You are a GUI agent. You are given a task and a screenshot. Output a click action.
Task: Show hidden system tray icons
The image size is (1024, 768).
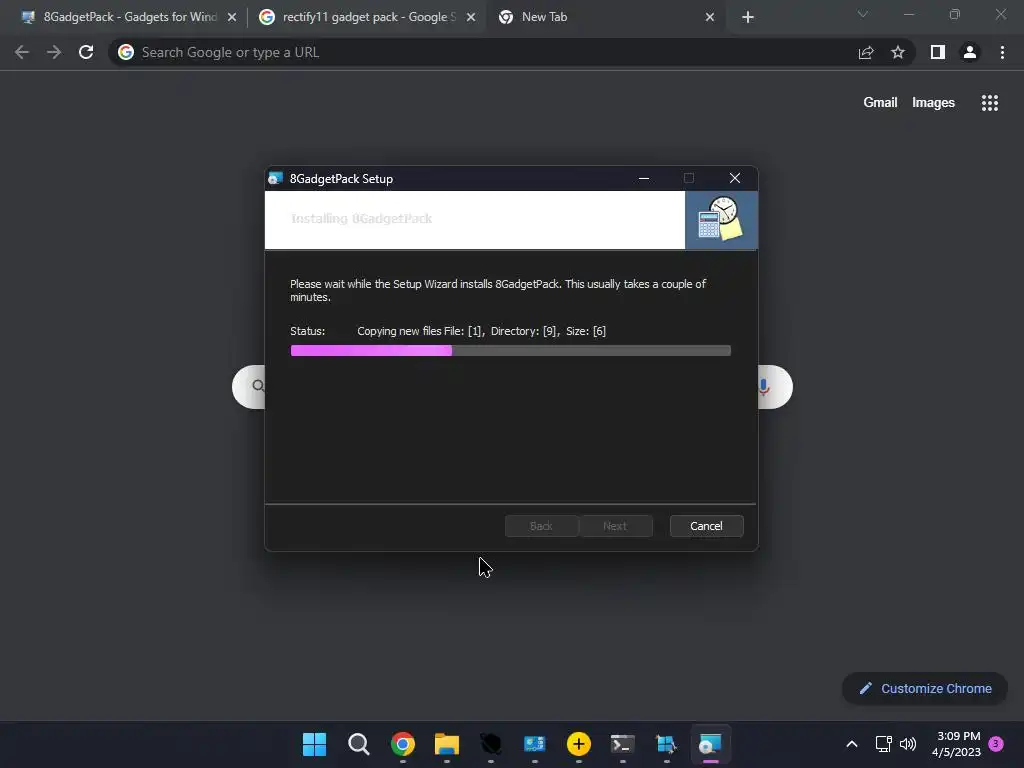point(852,744)
